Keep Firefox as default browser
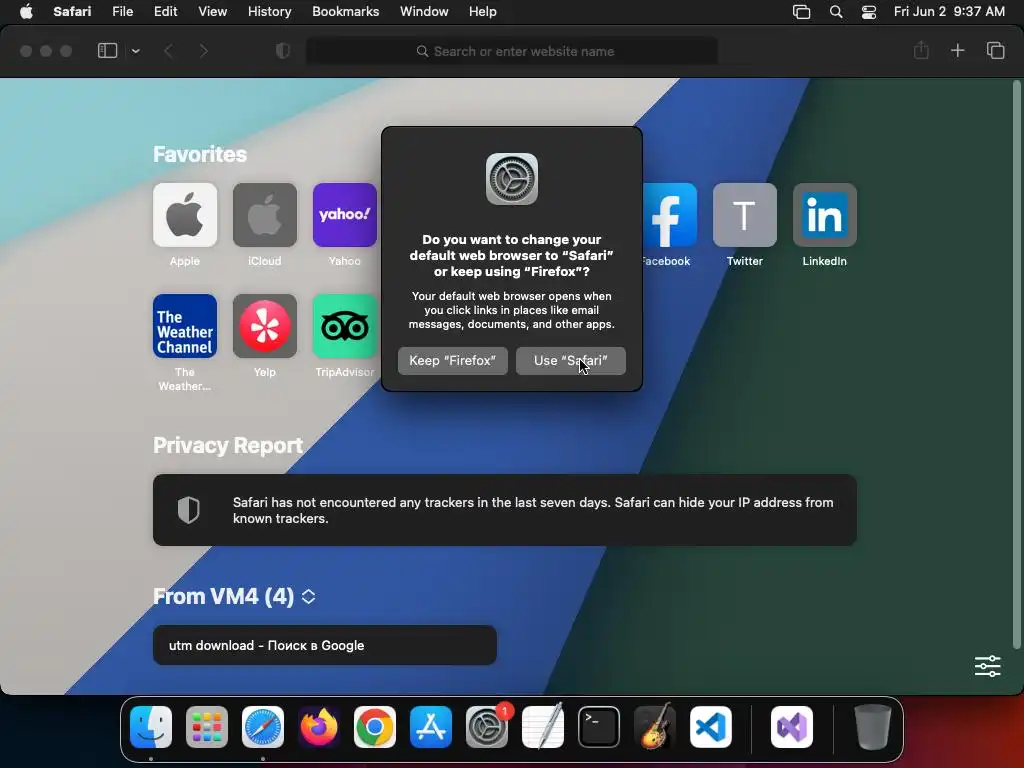The width and height of the screenshot is (1024, 768). tap(453, 360)
